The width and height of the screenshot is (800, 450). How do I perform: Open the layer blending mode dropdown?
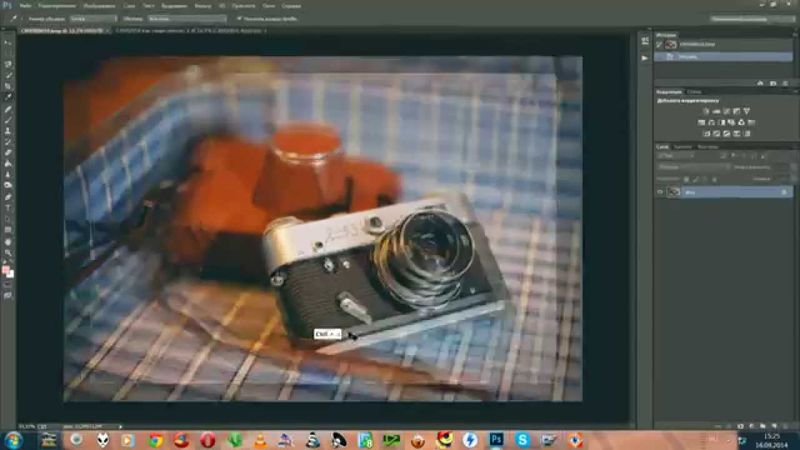(x=693, y=167)
